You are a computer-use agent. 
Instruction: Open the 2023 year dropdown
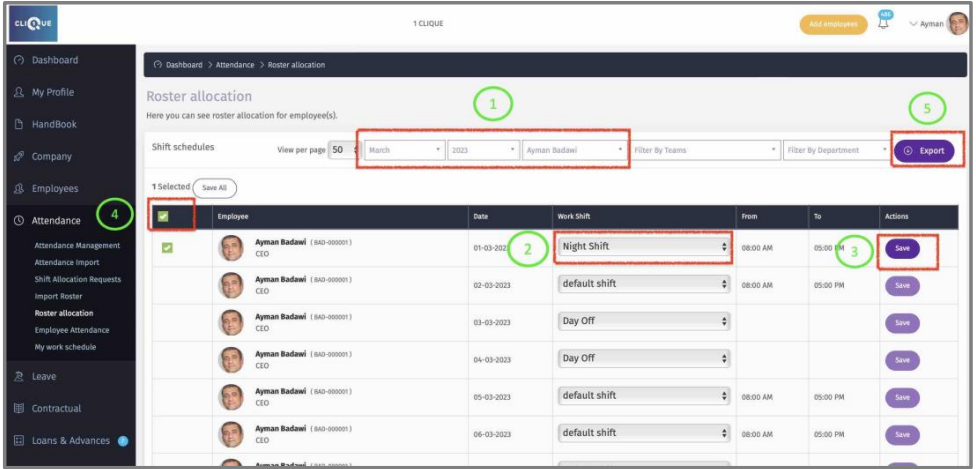pos(482,150)
